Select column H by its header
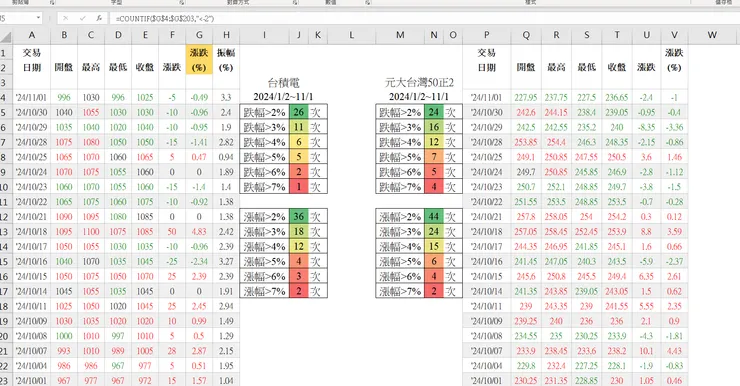This screenshot has width=740, height=386. coord(227,35)
